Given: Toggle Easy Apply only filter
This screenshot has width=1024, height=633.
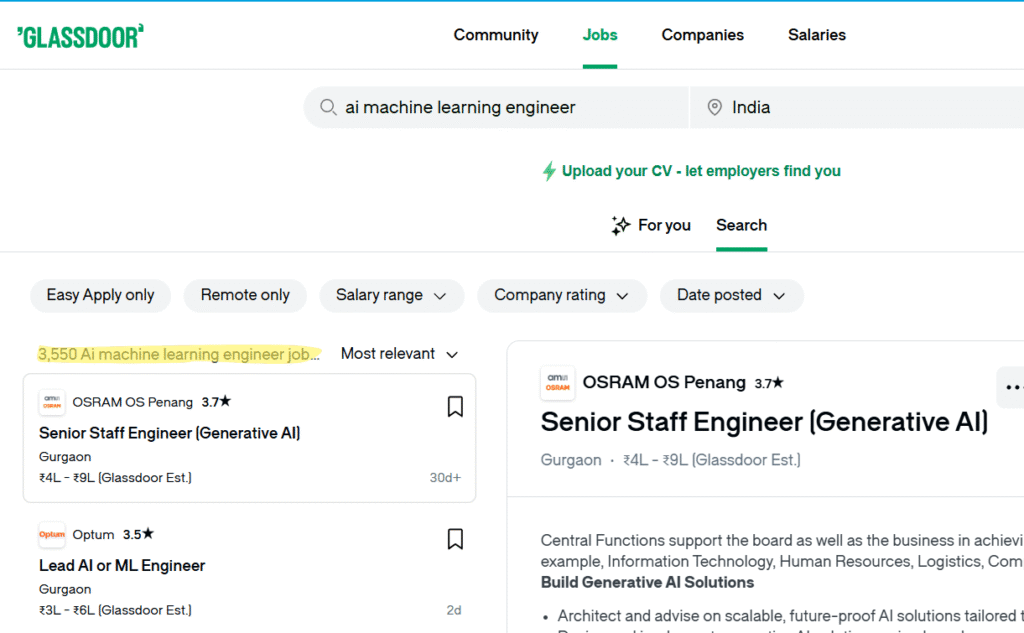Looking at the screenshot, I should (x=101, y=295).
